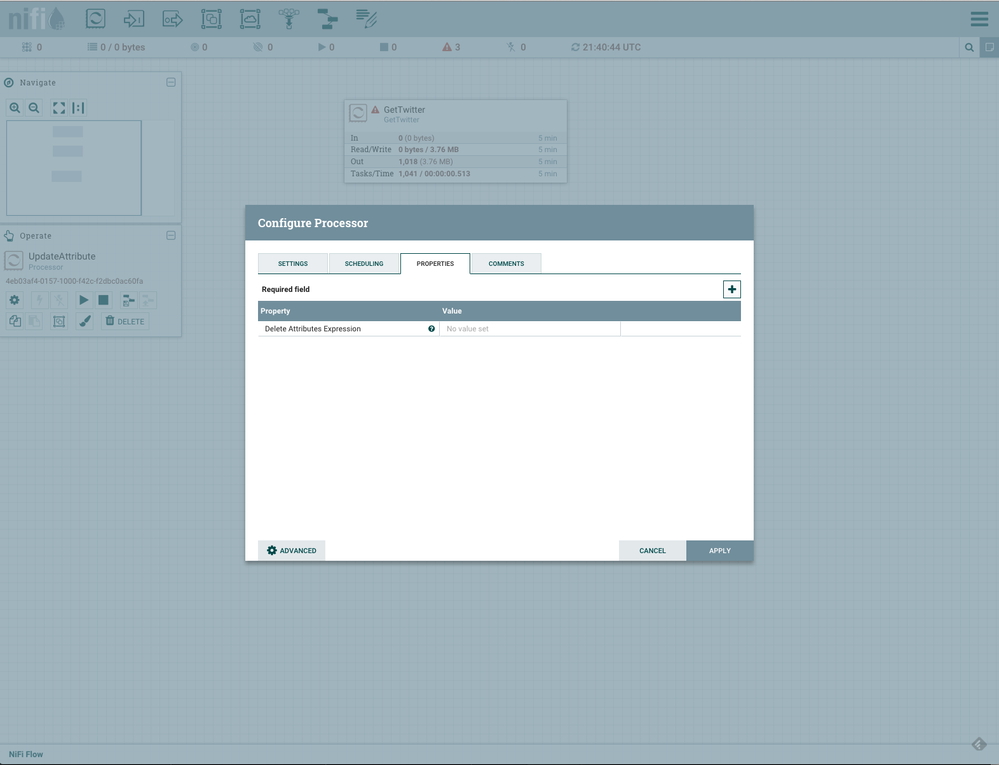Viewport: 999px width, 765px height.
Task: Add a new property with plus button
Action: 731,289
